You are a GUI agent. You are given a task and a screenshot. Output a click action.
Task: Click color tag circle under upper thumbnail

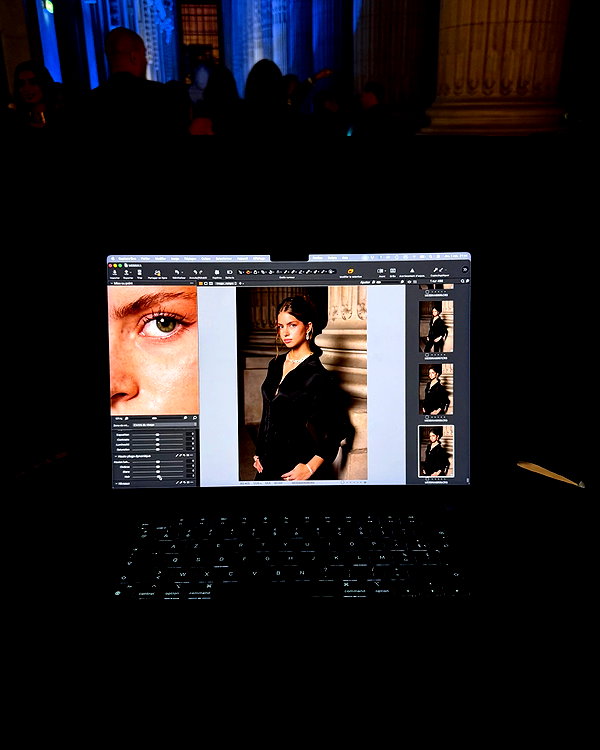(427, 355)
